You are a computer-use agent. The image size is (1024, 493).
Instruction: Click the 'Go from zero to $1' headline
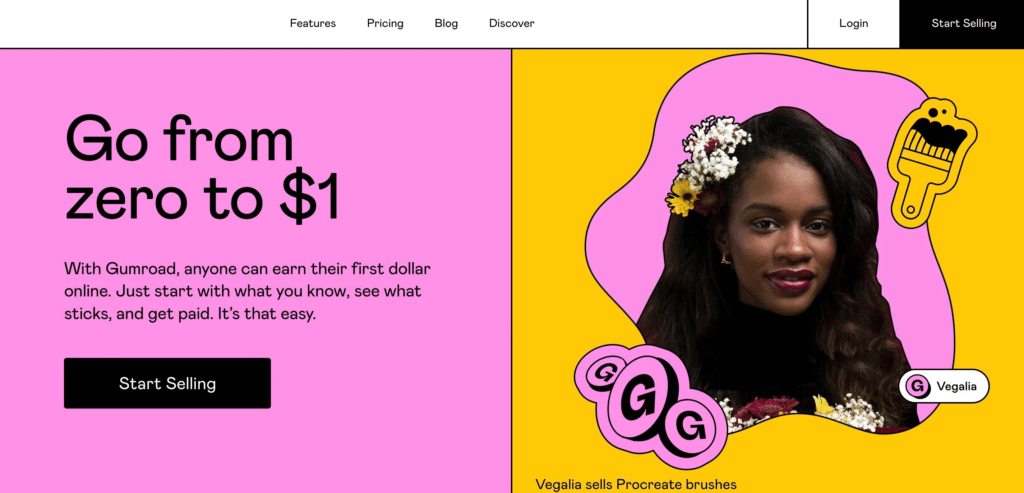202,168
